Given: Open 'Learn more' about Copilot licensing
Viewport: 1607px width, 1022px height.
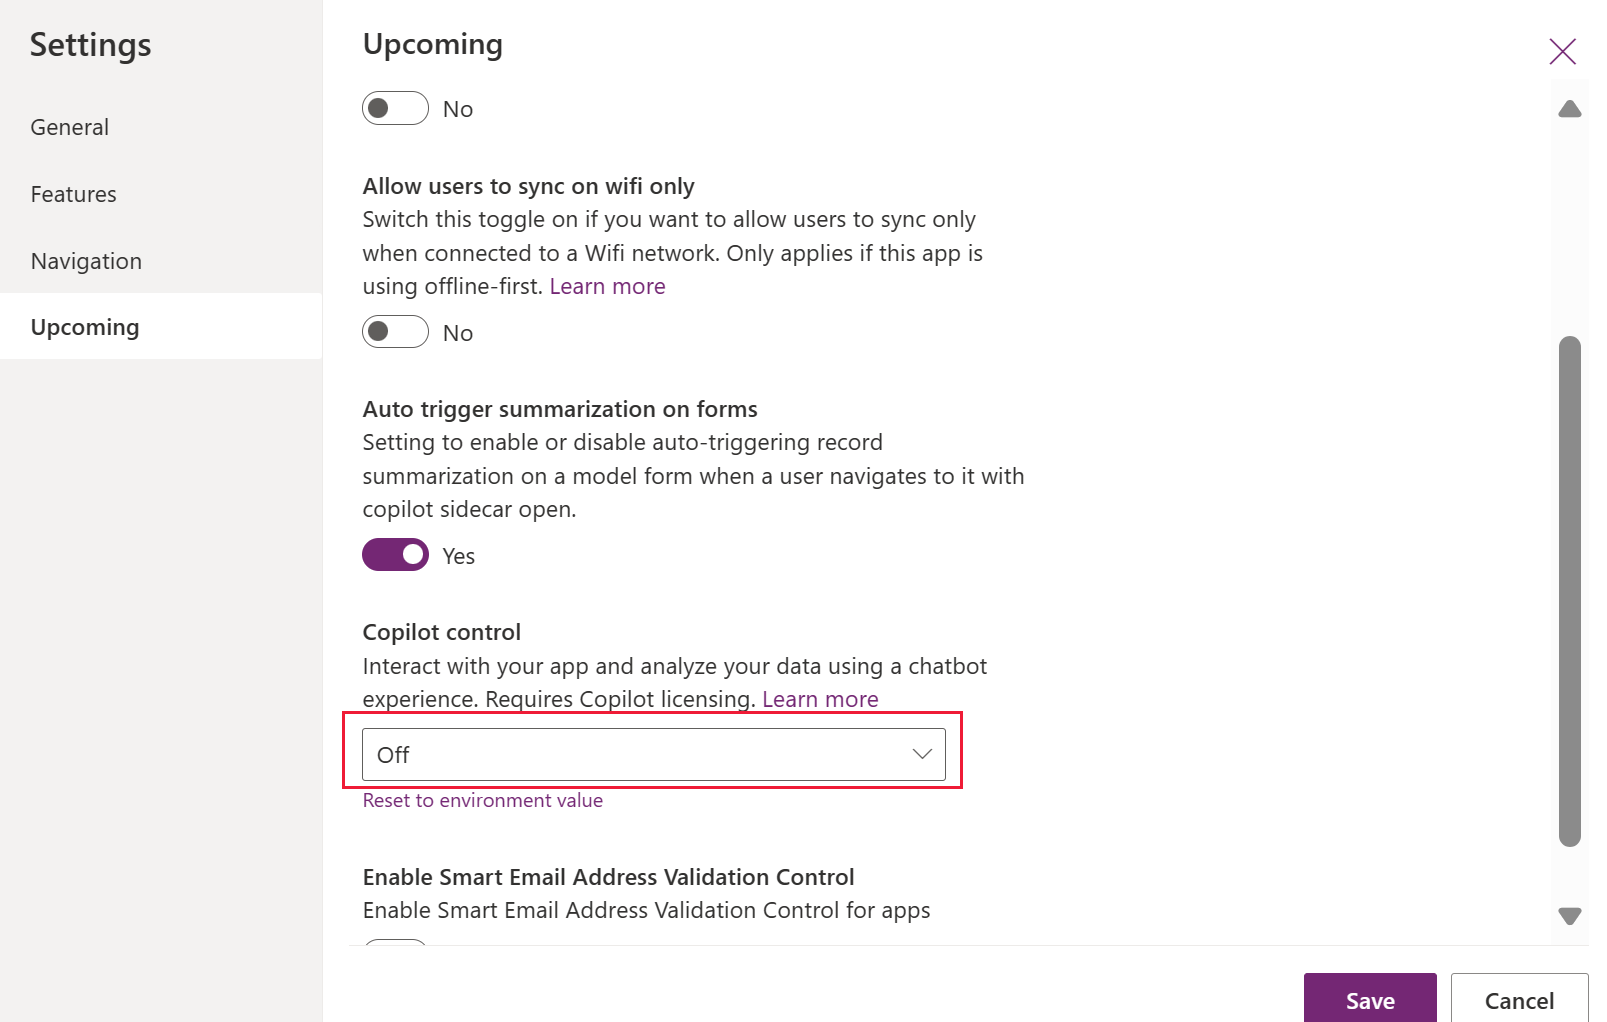Looking at the screenshot, I should 820,699.
